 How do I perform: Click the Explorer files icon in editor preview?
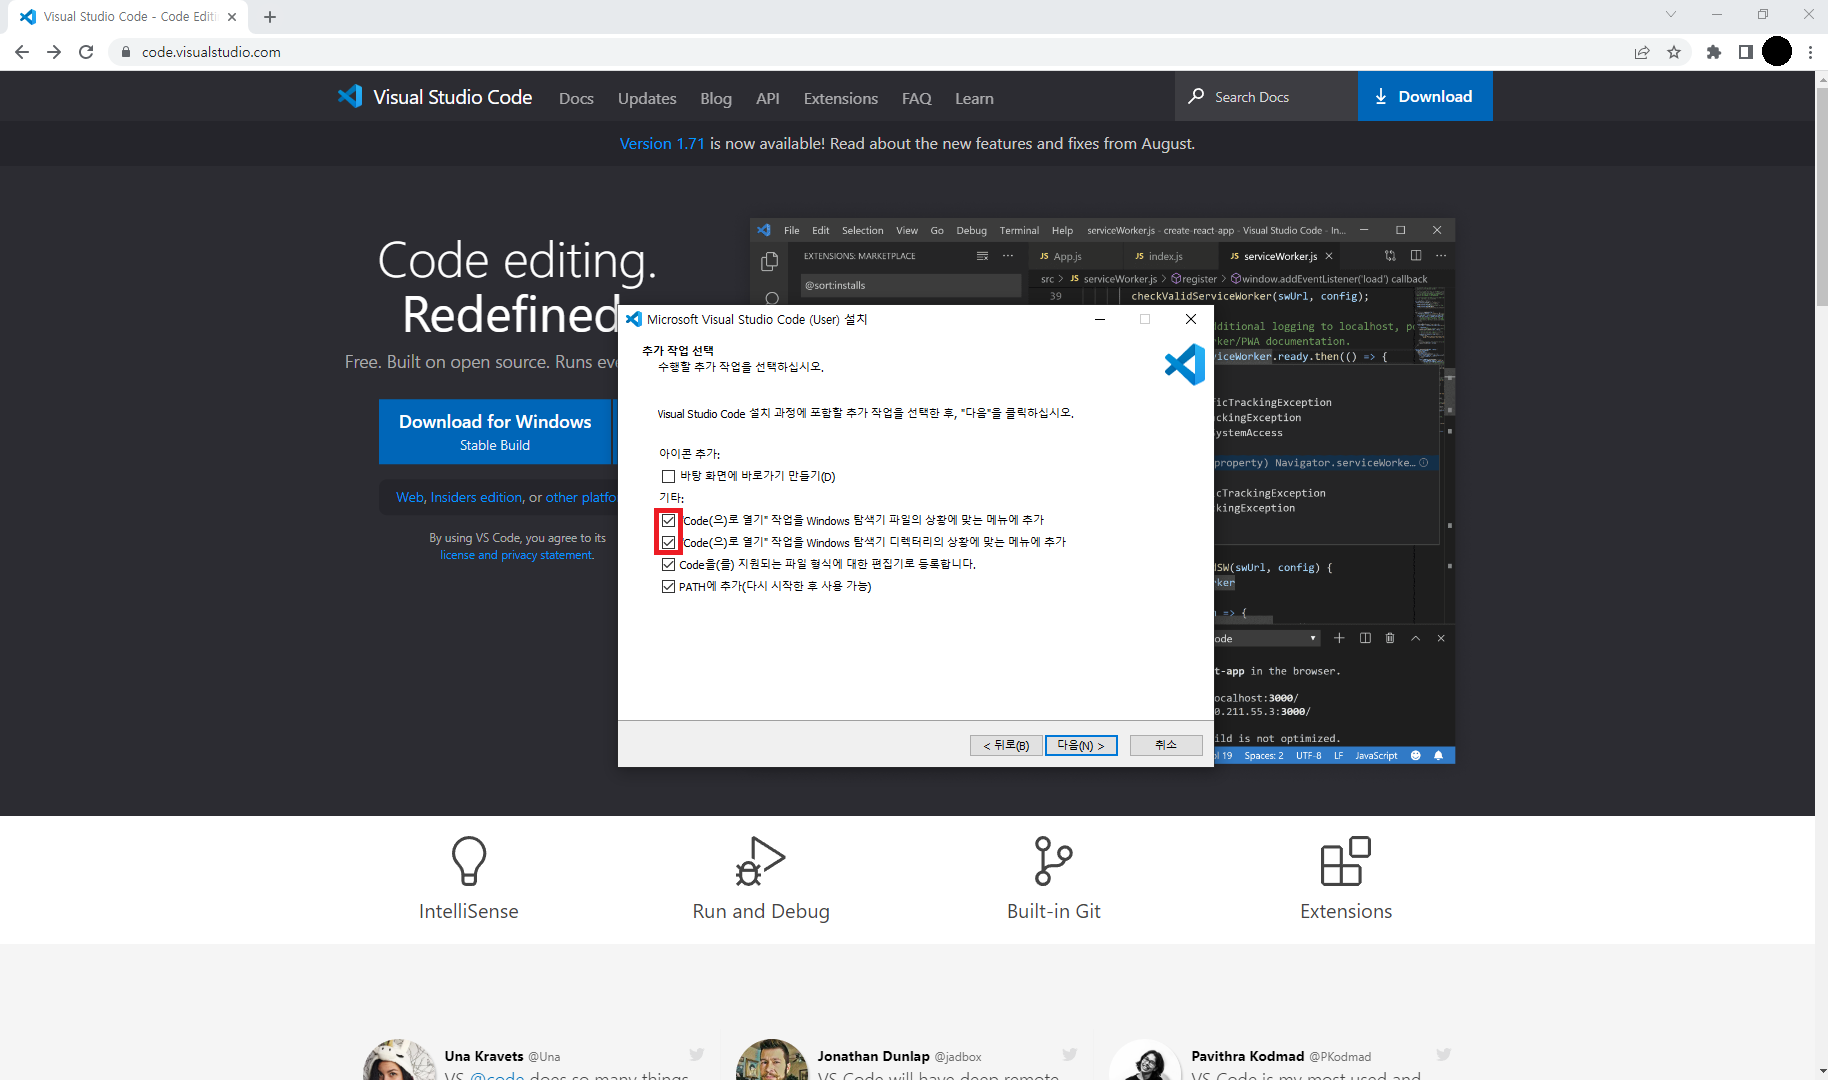[769, 262]
